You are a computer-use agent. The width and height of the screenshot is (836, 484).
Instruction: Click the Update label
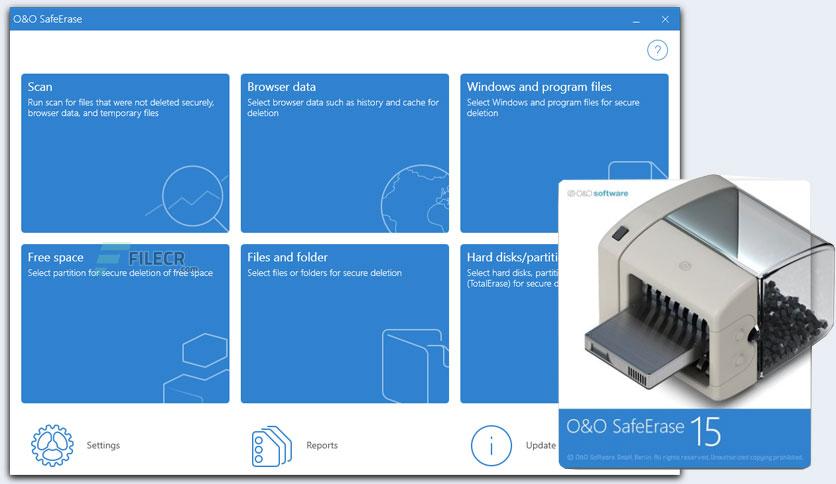[541, 445]
